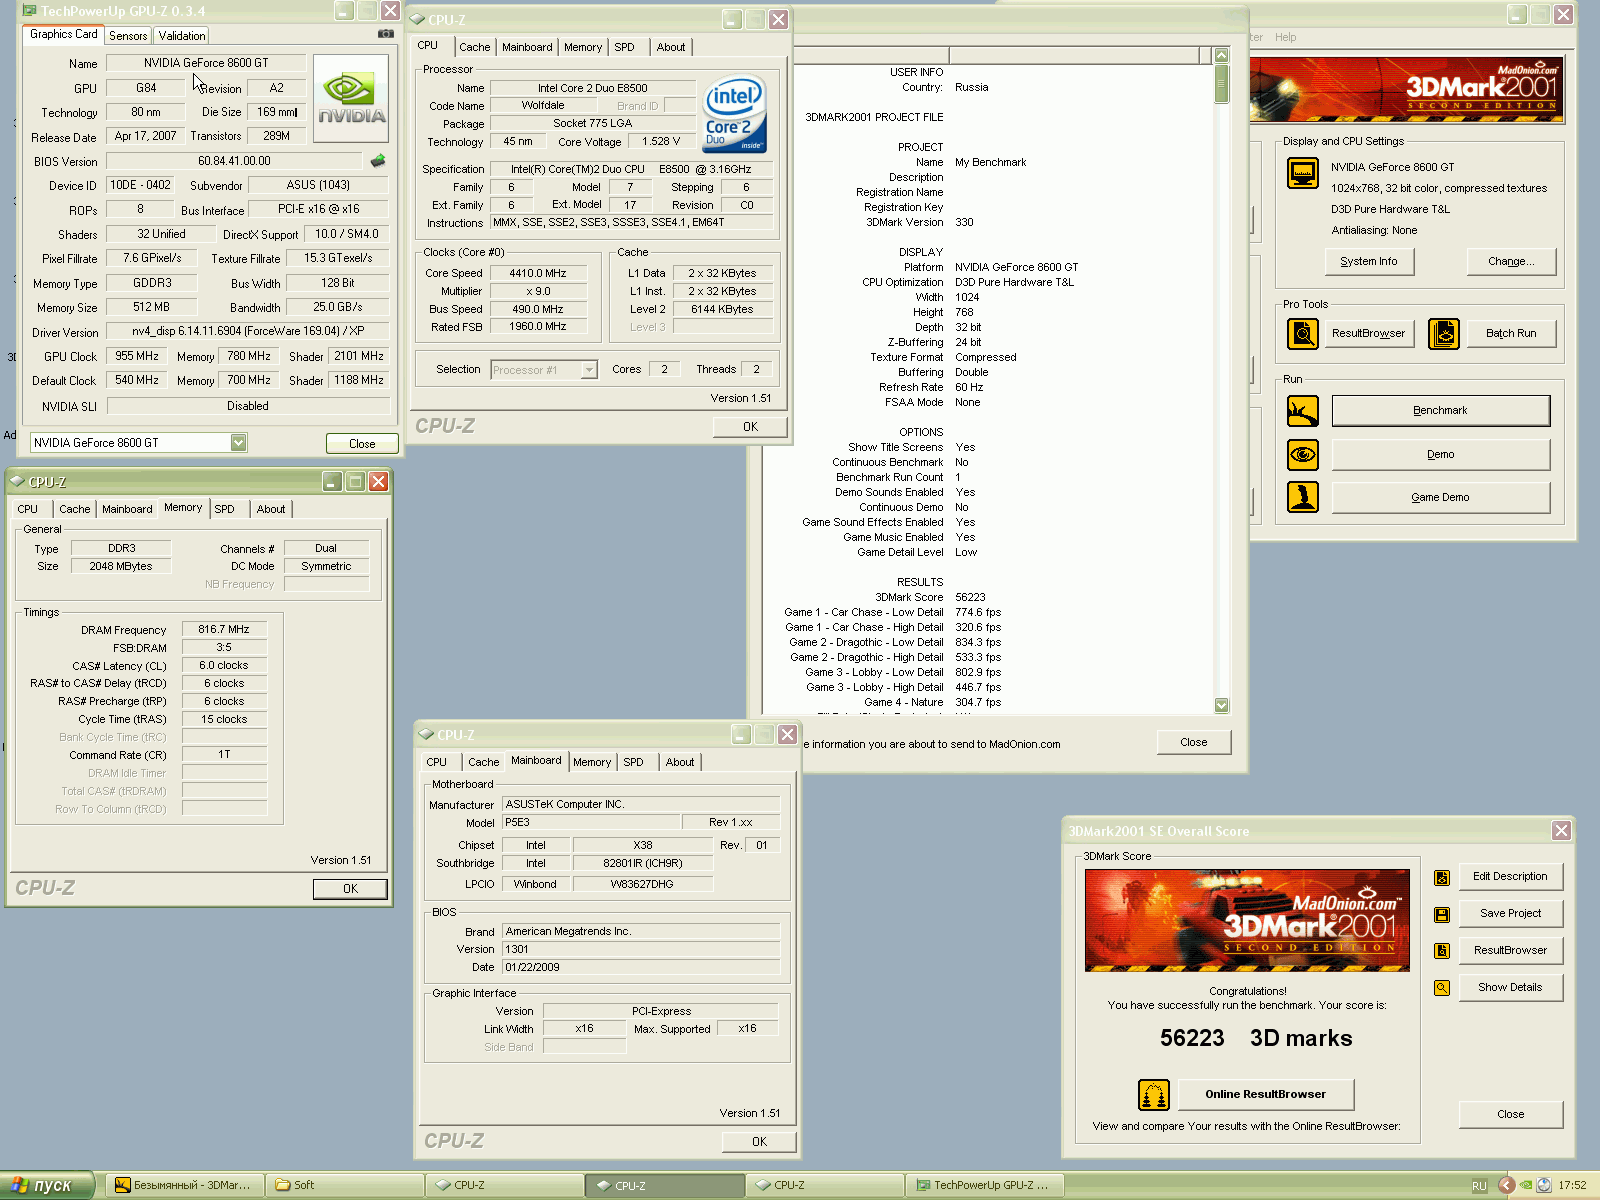This screenshot has height=1200, width=1600.
Task: Click the Windows Start button
Action: click(47, 1185)
